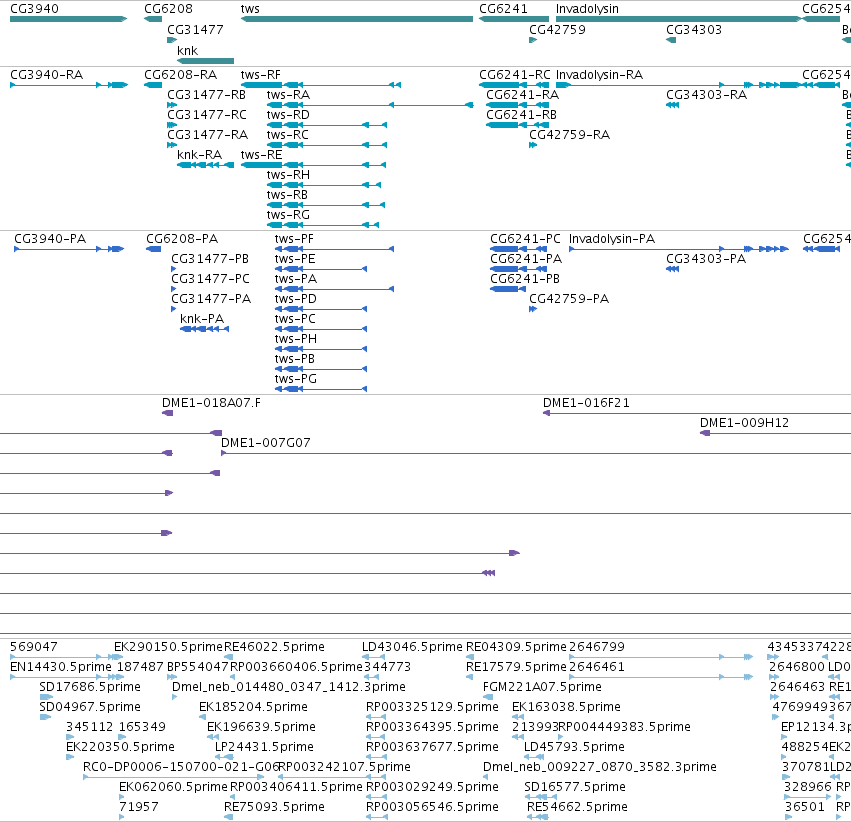
Task: Open transcript "CG3940-RA" label
Action: [x=47, y=75]
